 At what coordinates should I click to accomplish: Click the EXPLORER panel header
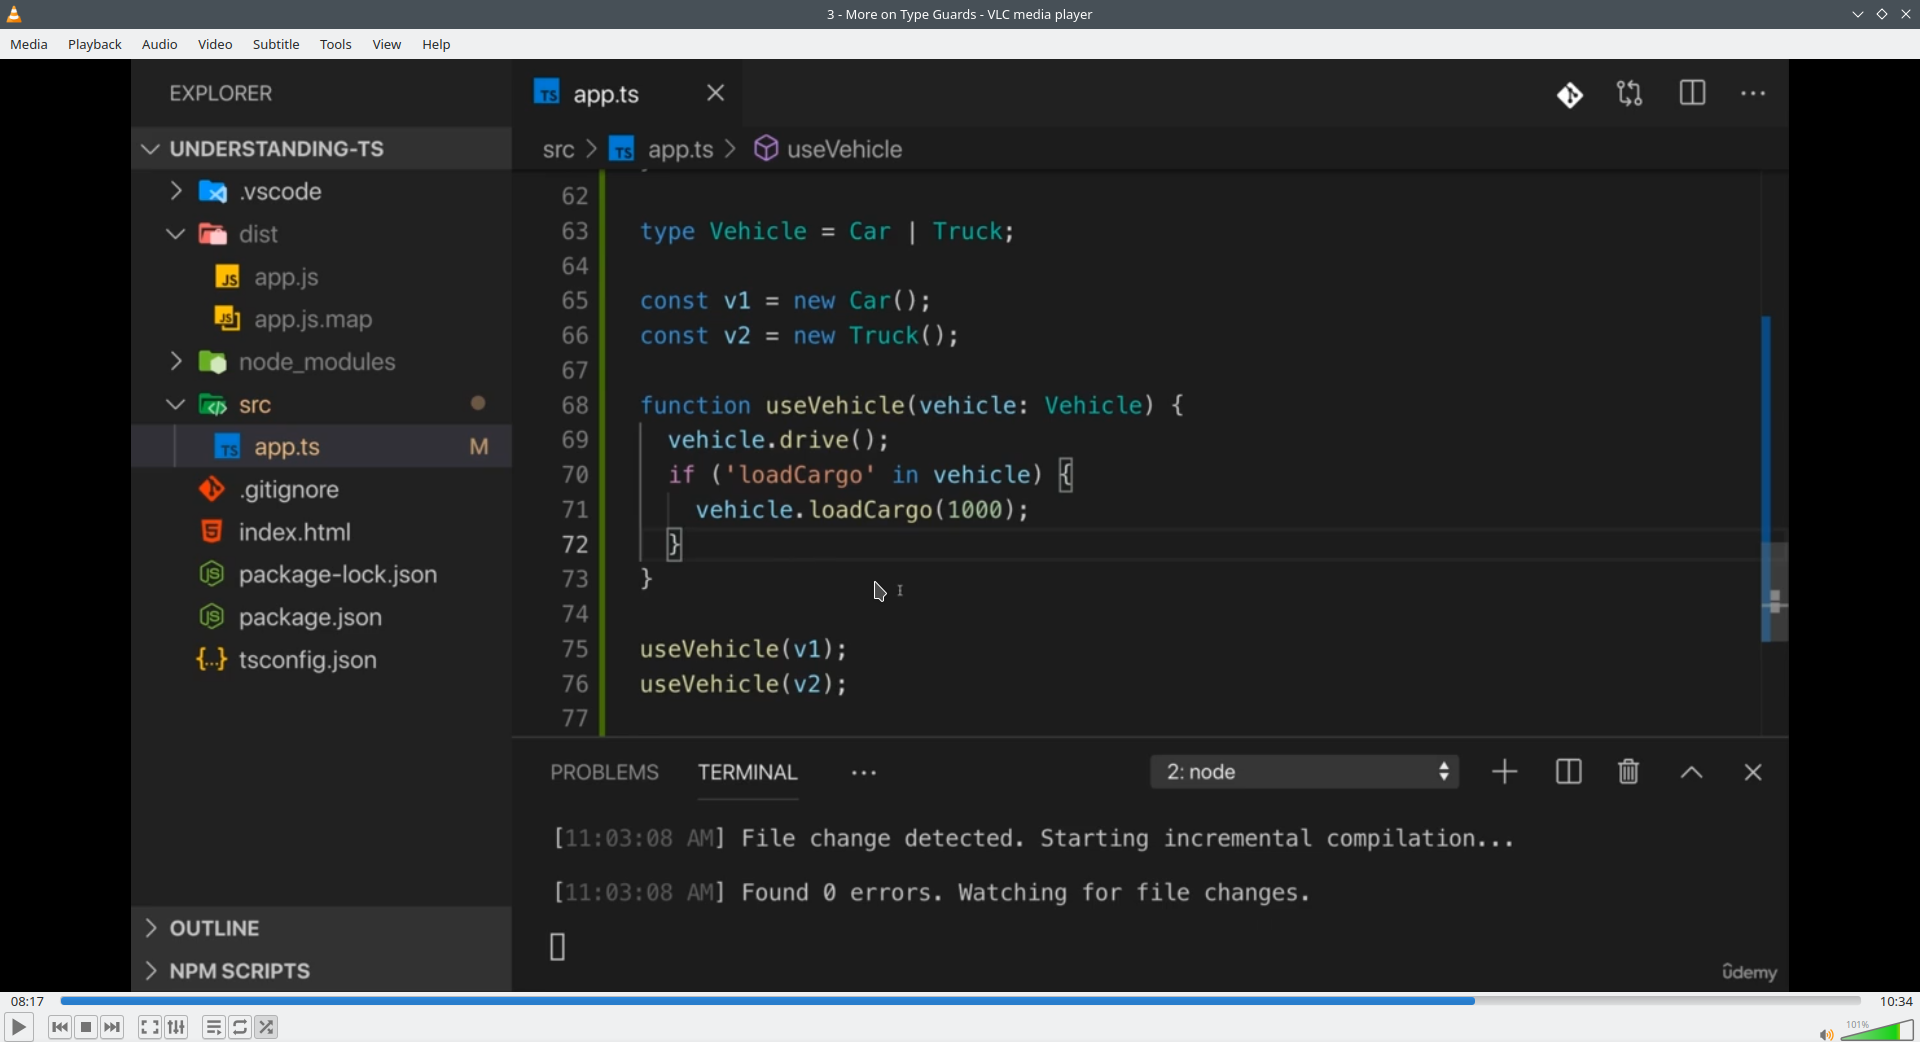(221, 94)
